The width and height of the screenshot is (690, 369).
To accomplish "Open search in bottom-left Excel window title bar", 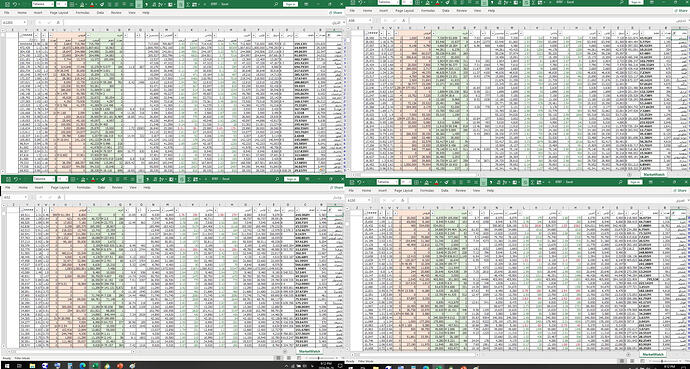I will pos(277,179).
